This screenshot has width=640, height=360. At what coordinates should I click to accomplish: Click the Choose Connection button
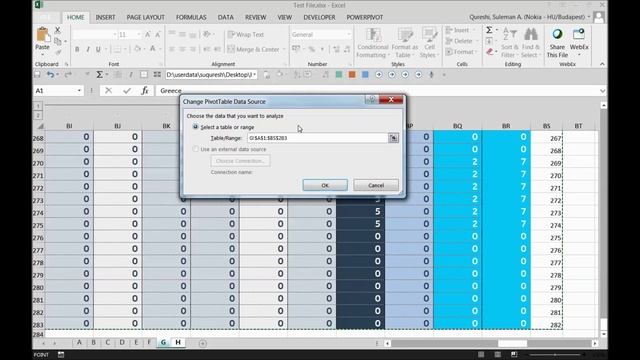240,161
